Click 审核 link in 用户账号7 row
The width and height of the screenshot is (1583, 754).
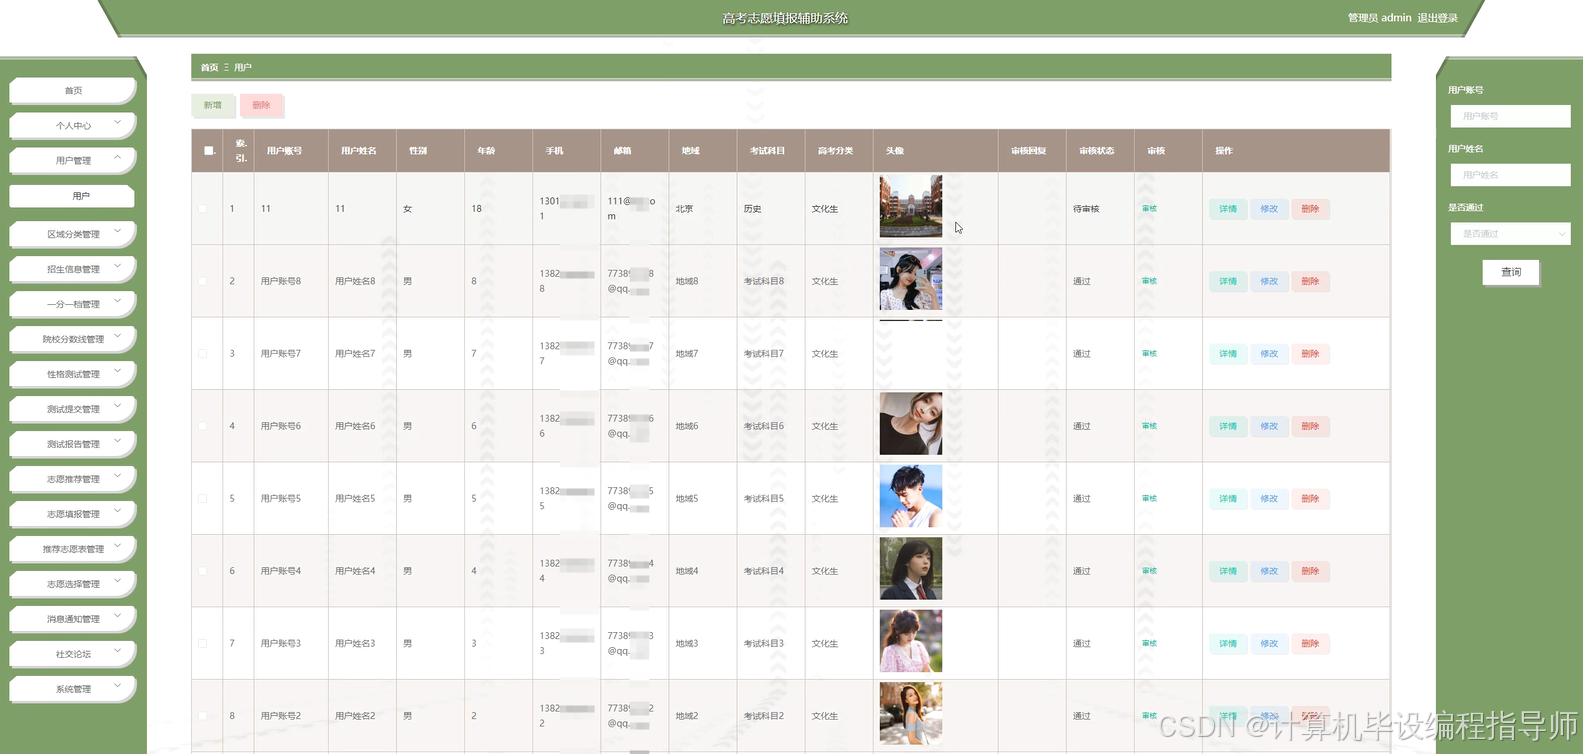[x=1149, y=354]
